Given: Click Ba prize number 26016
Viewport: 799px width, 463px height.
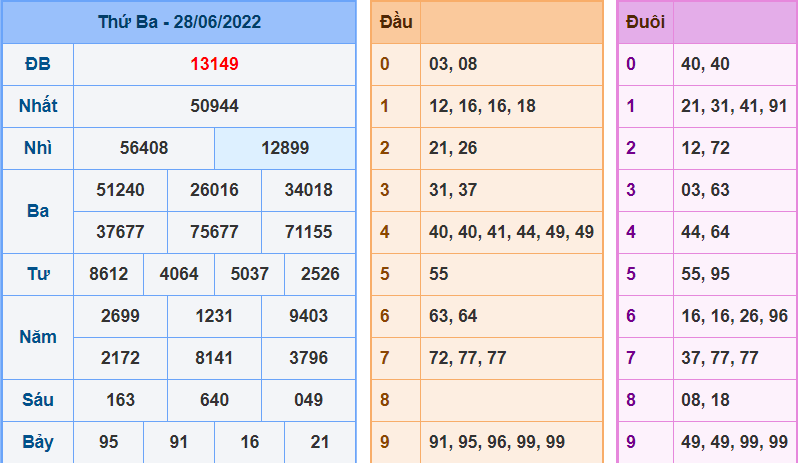Looking at the screenshot, I should 215,190.
